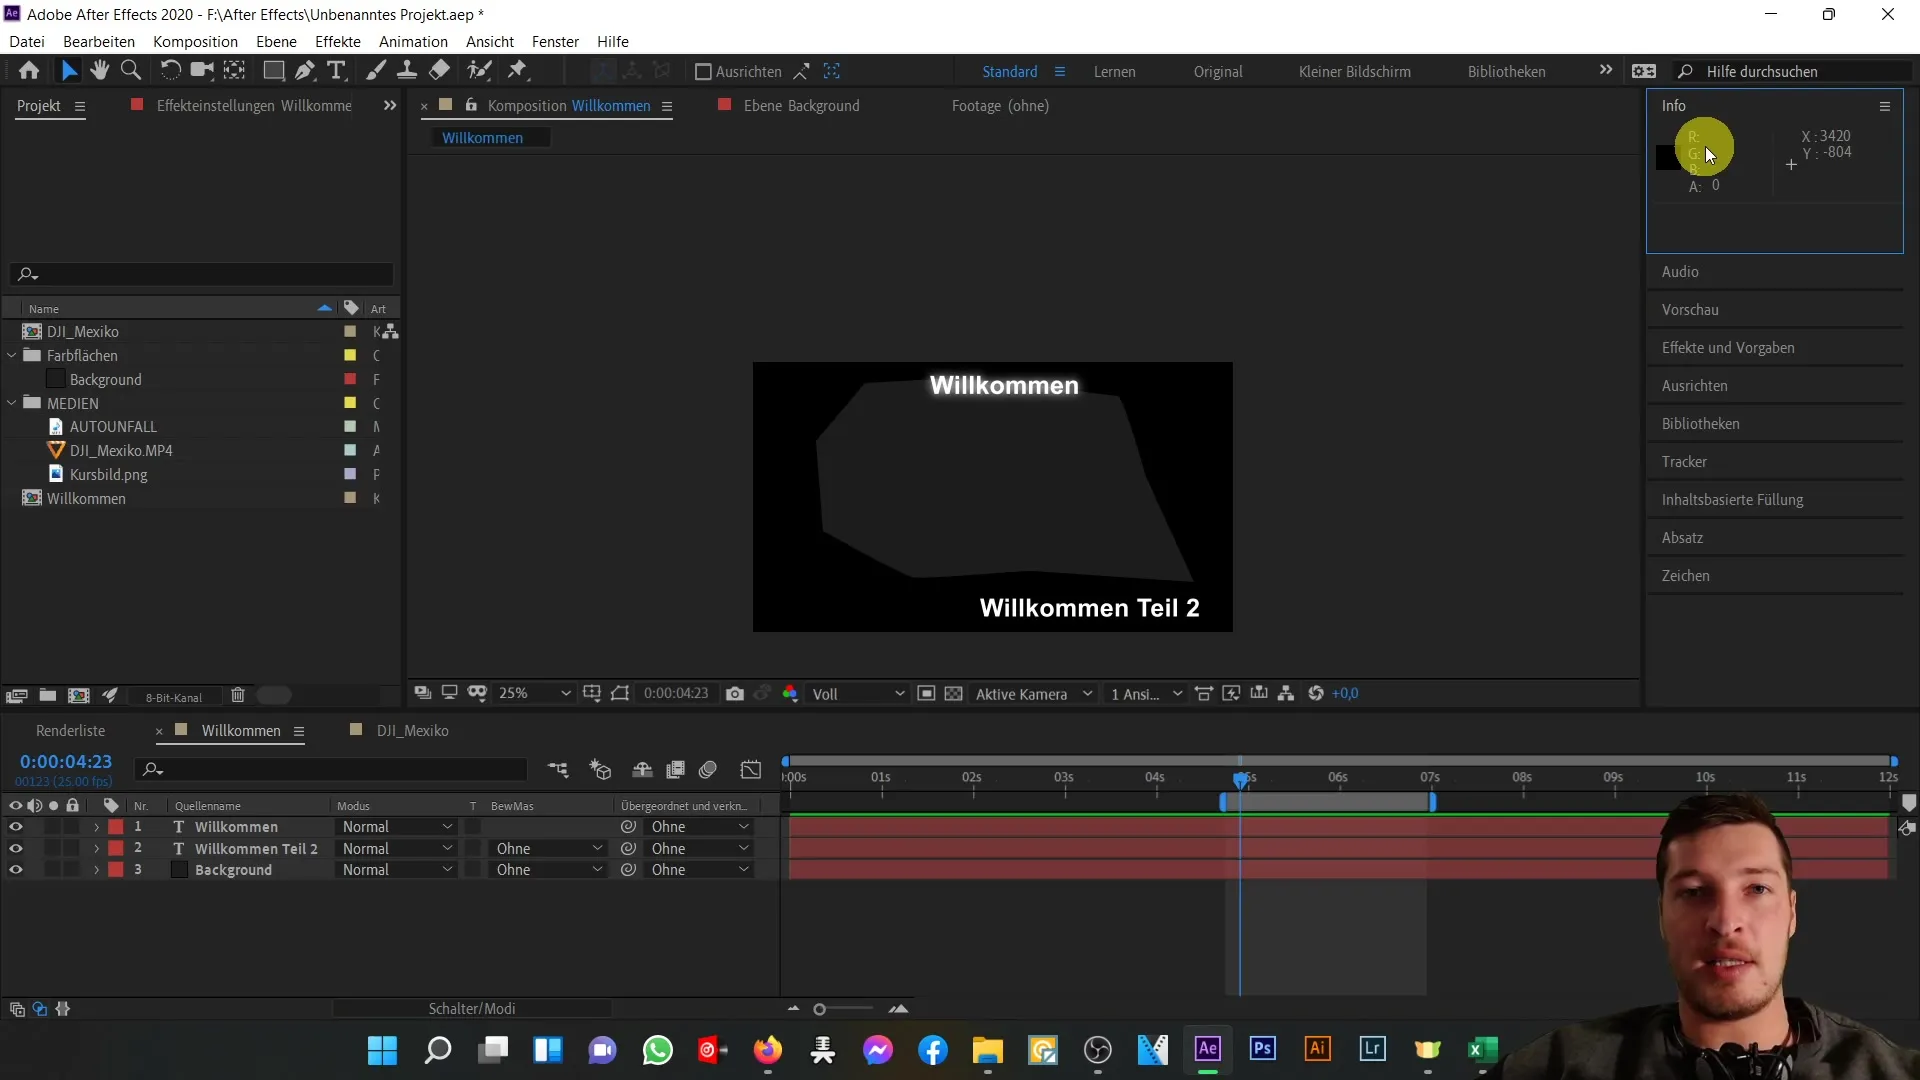Expand Willkommen Teil 2 layer properties
Image resolution: width=1920 pixels, height=1080 pixels.
(96, 848)
